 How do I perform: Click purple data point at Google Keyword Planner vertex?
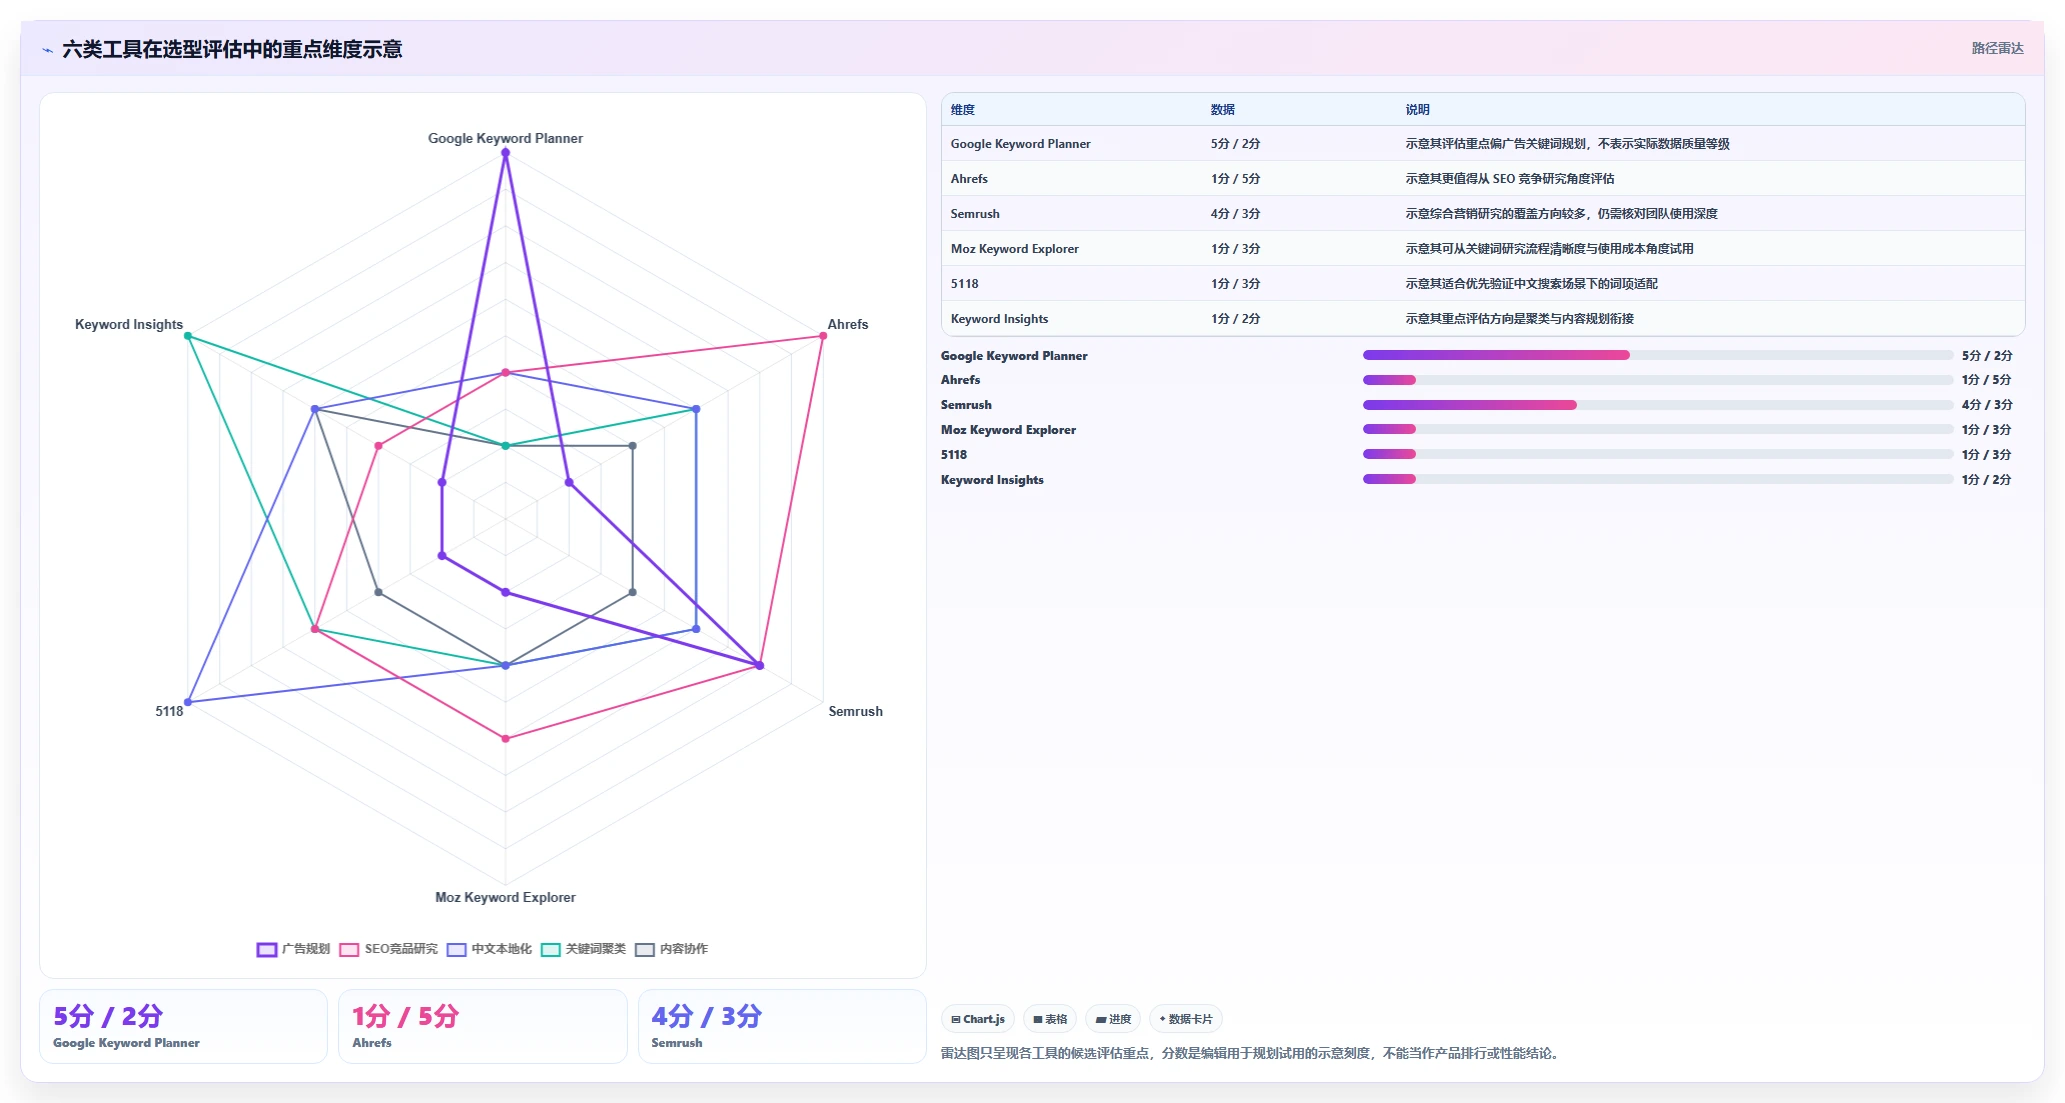pyautogui.click(x=505, y=153)
